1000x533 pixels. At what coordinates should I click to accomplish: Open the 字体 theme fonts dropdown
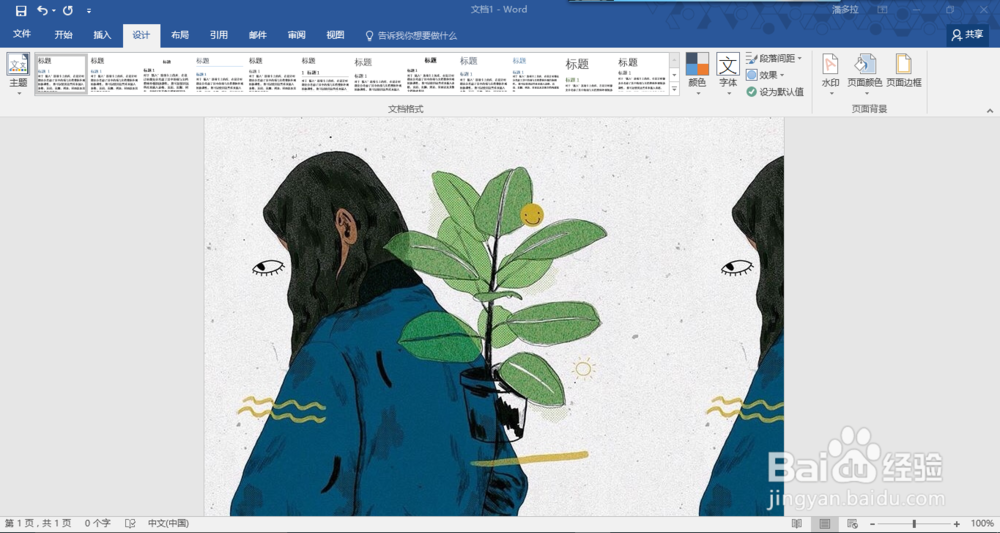(x=728, y=74)
